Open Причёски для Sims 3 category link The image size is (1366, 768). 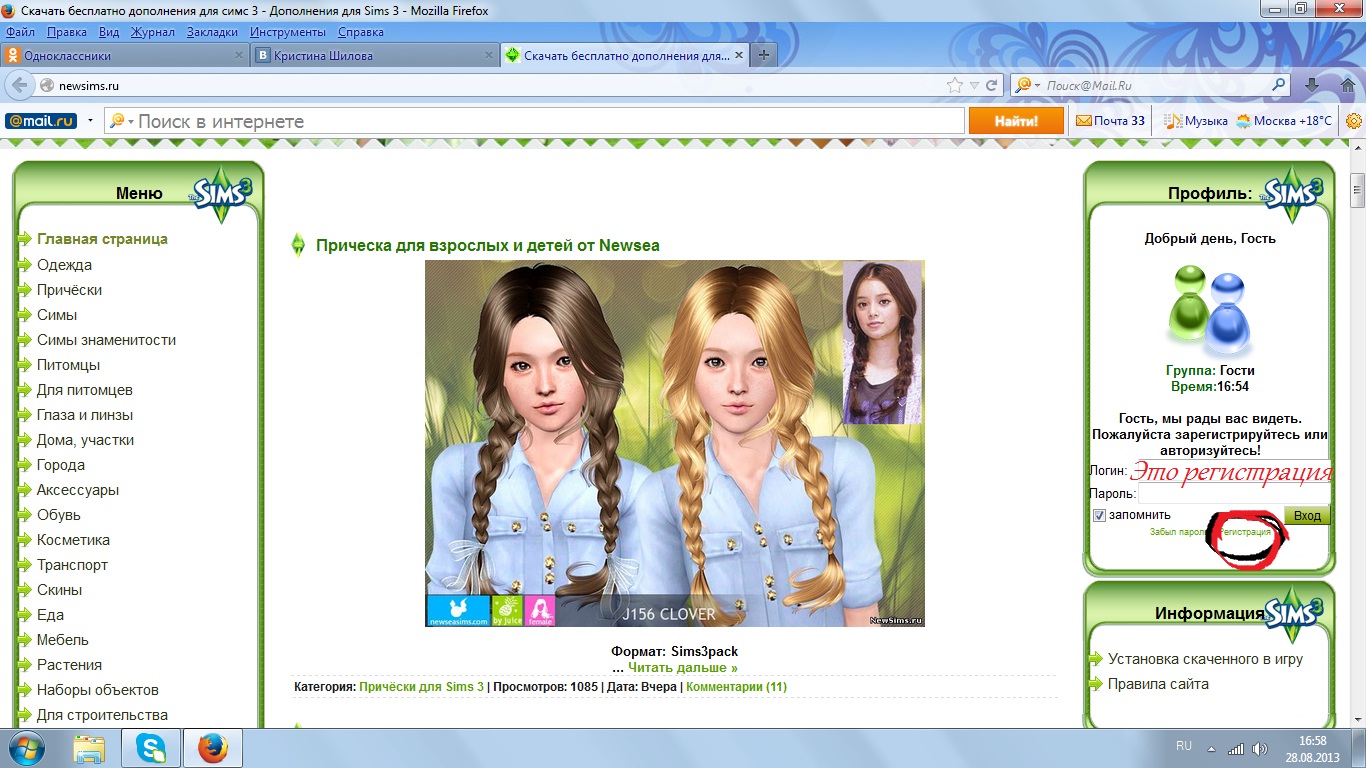(421, 687)
